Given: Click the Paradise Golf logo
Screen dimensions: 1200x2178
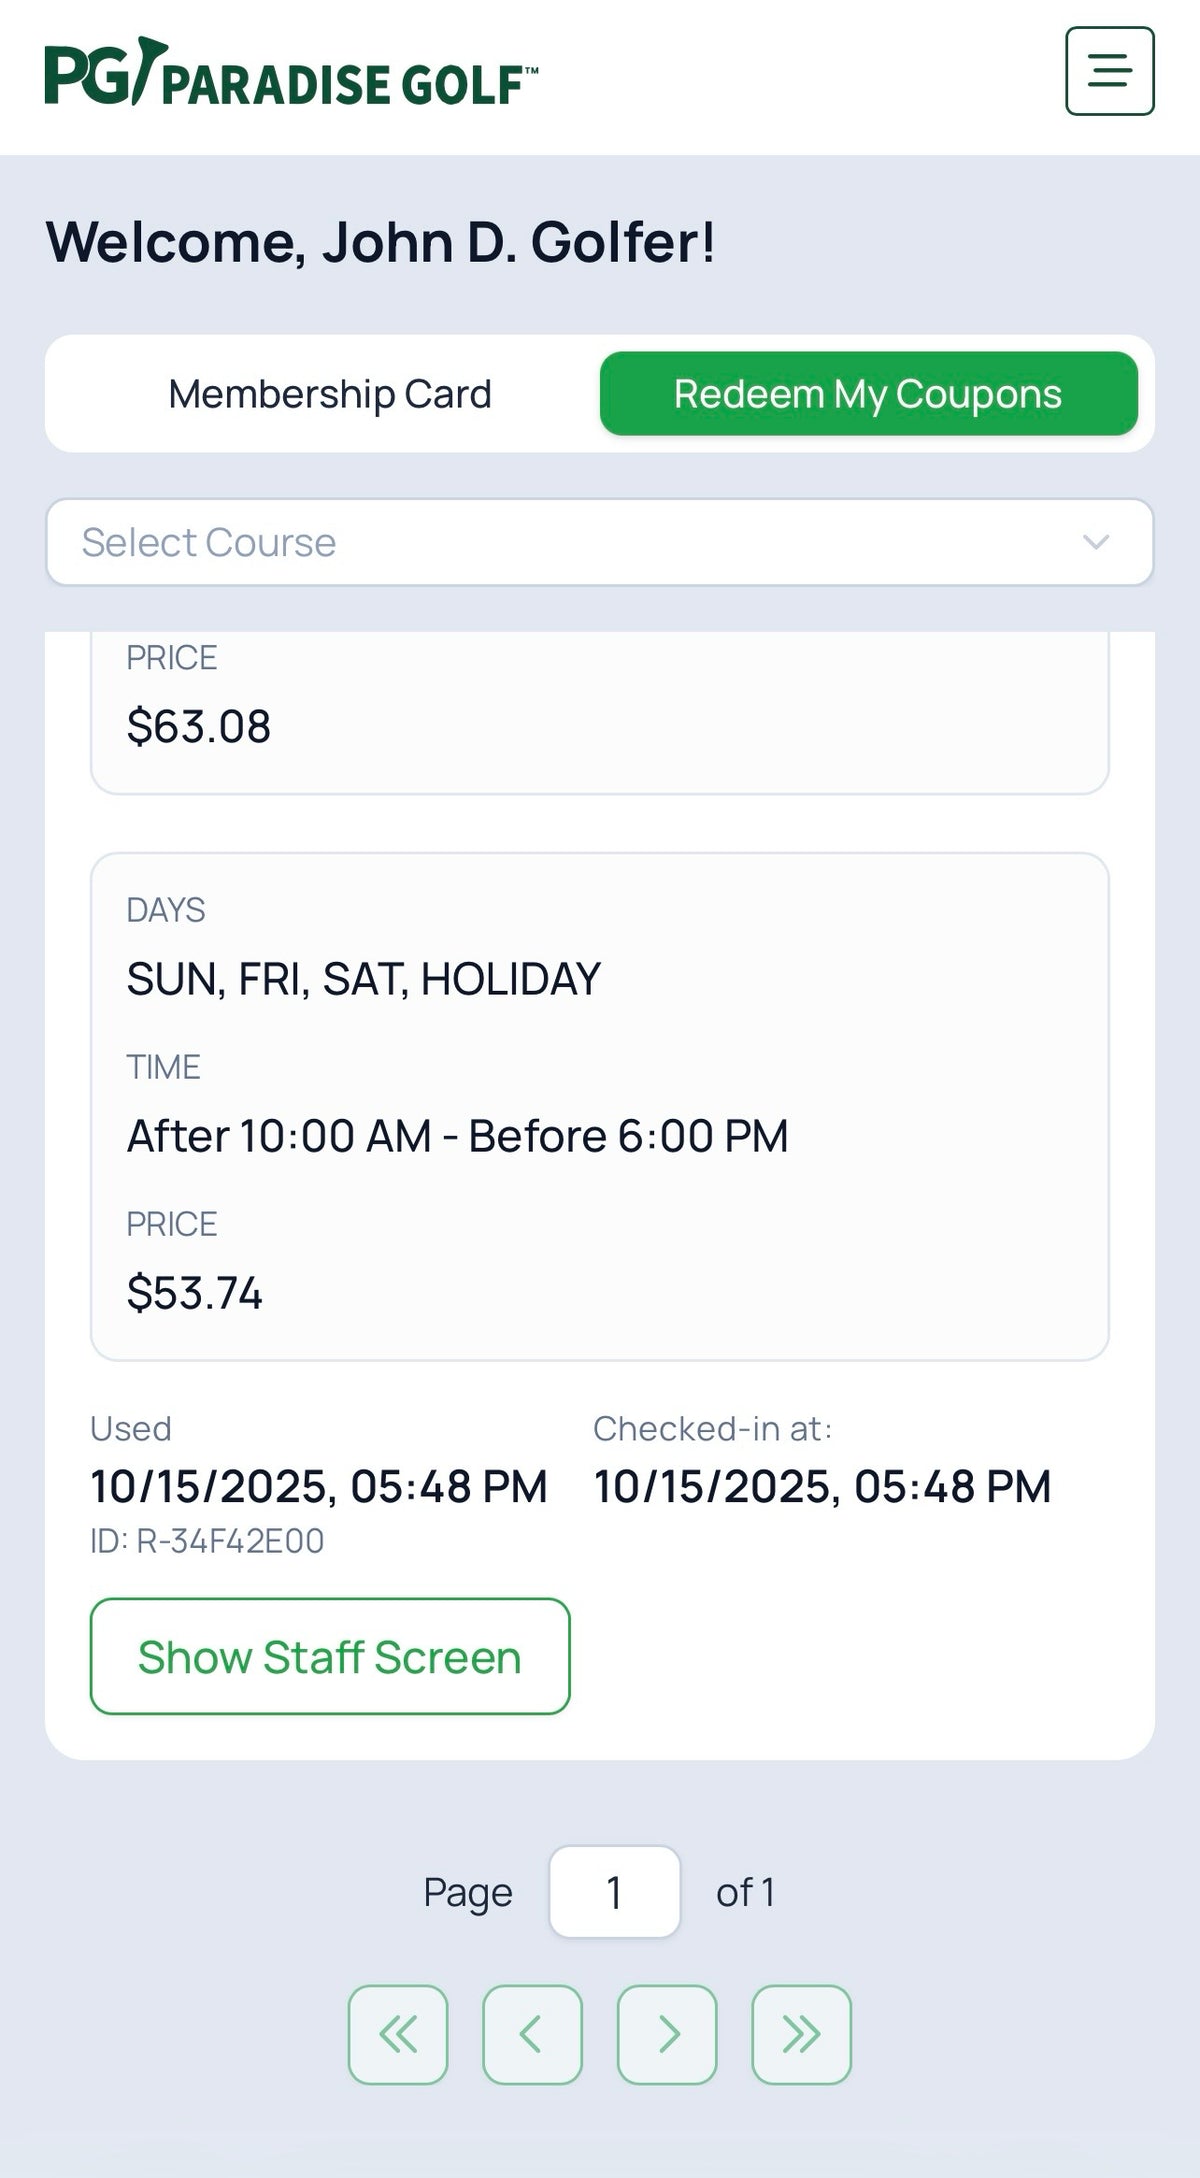Looking at the screenshot, I should [291, 74].
